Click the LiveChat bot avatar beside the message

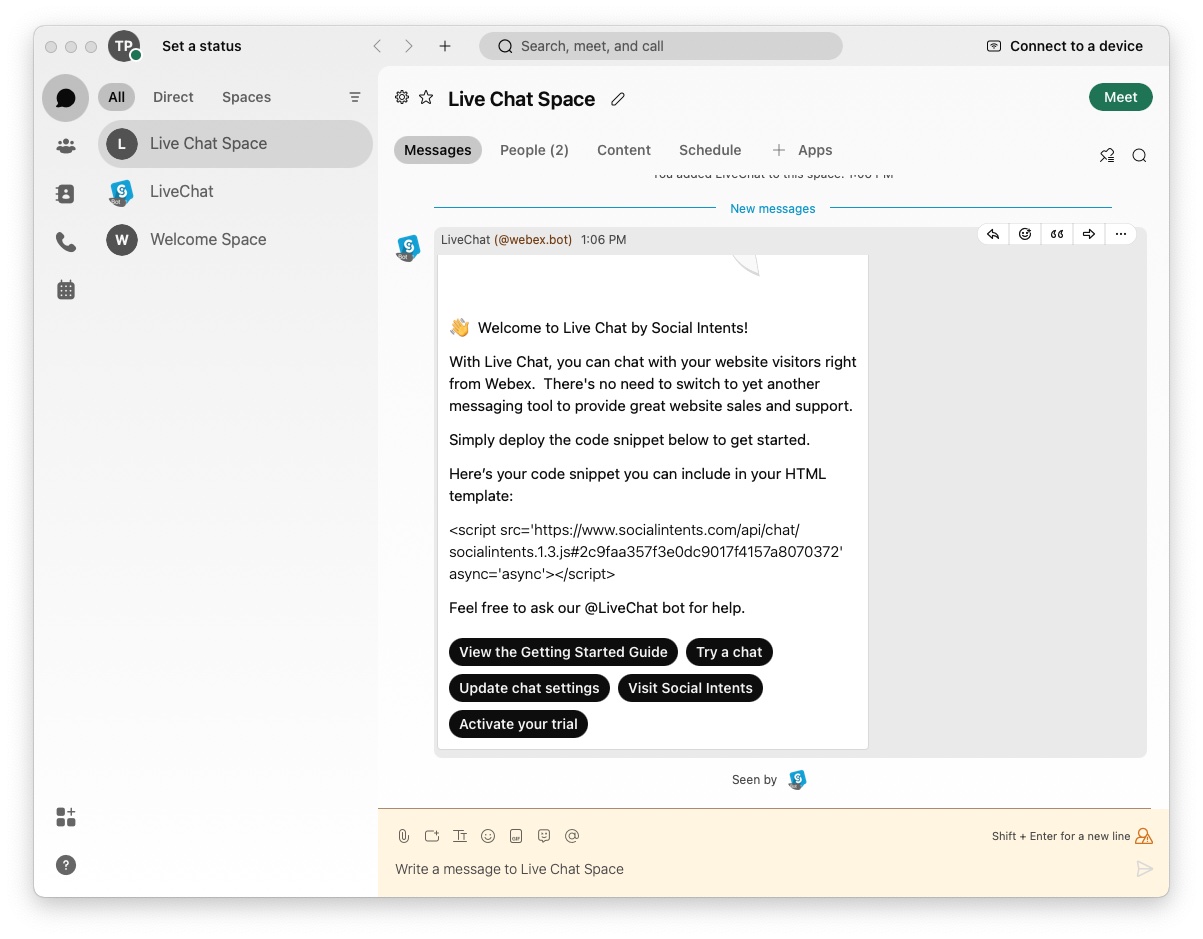pos(408,248)
